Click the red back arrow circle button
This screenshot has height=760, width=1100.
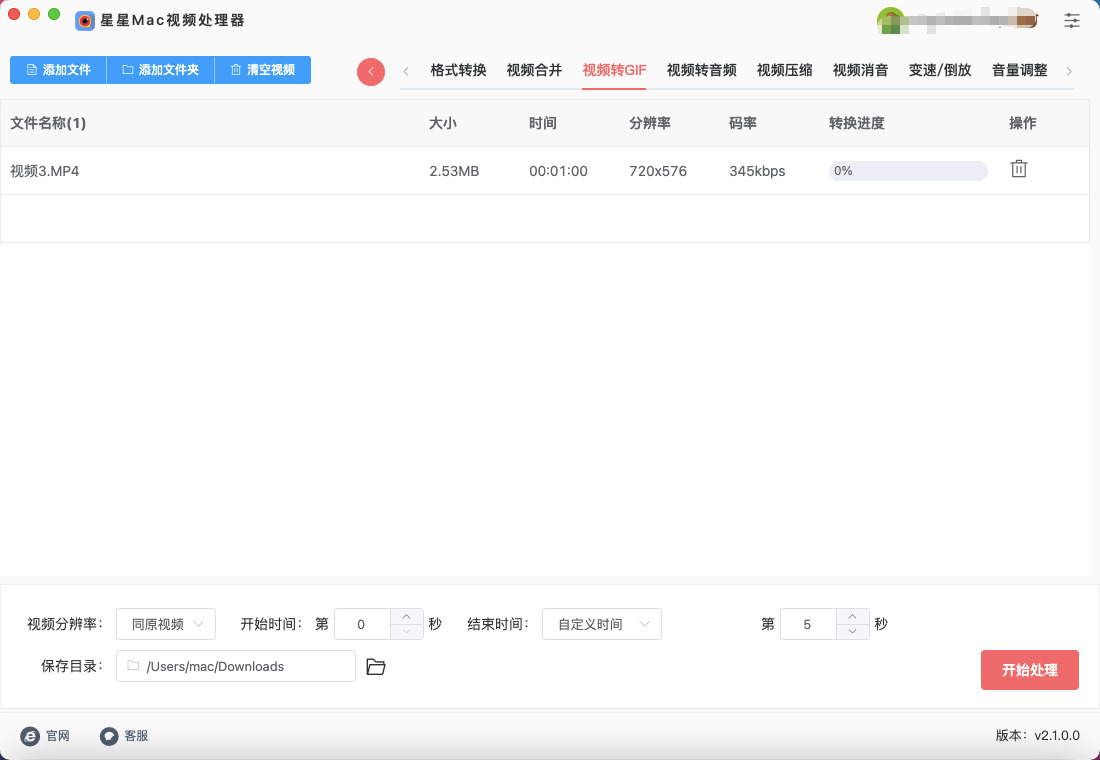371,71
